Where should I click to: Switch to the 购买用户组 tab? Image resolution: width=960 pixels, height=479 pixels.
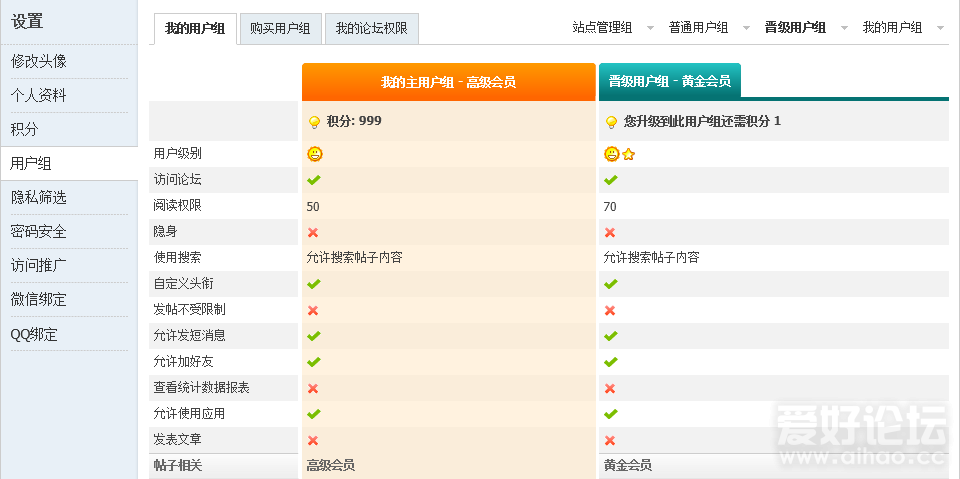tap(280, 29)
